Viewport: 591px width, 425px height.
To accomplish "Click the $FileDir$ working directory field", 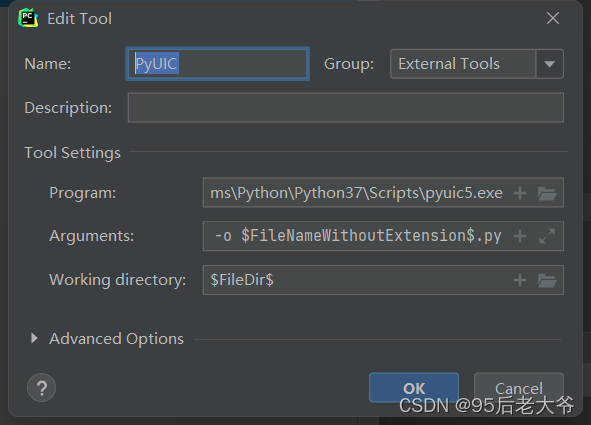I will click(x=357, y=280).
